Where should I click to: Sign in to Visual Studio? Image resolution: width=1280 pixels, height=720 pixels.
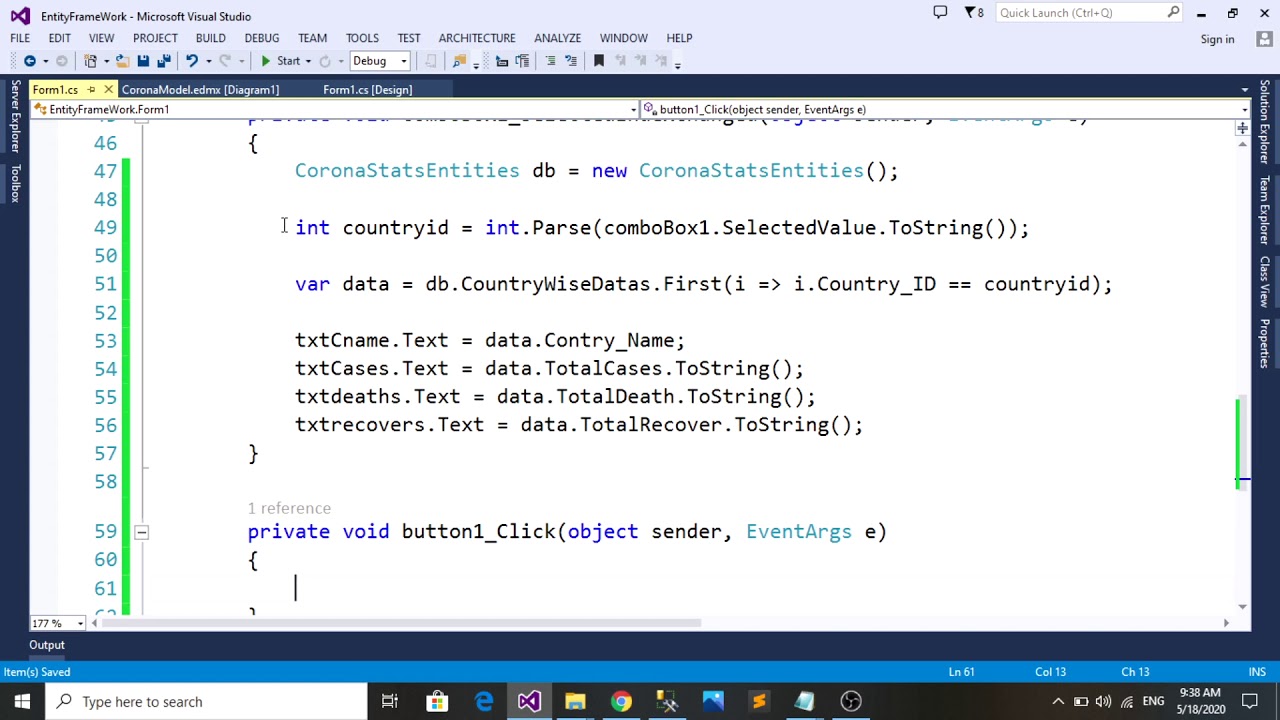1217,39
